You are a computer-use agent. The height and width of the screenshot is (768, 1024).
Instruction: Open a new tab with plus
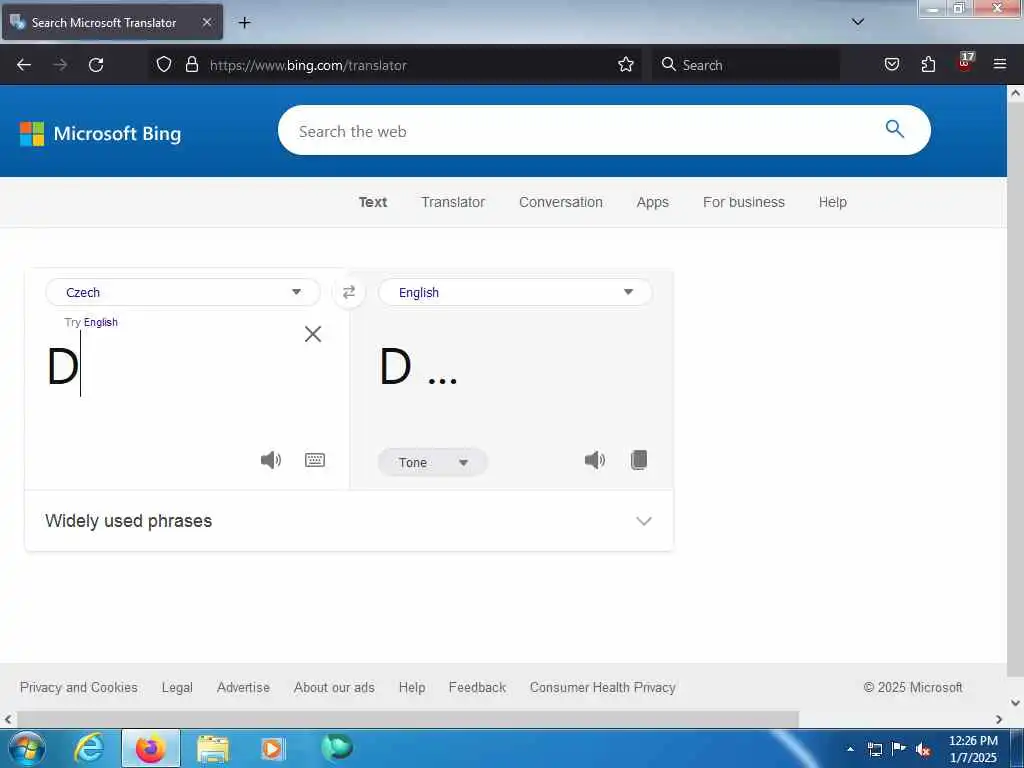tap(244, 23)
